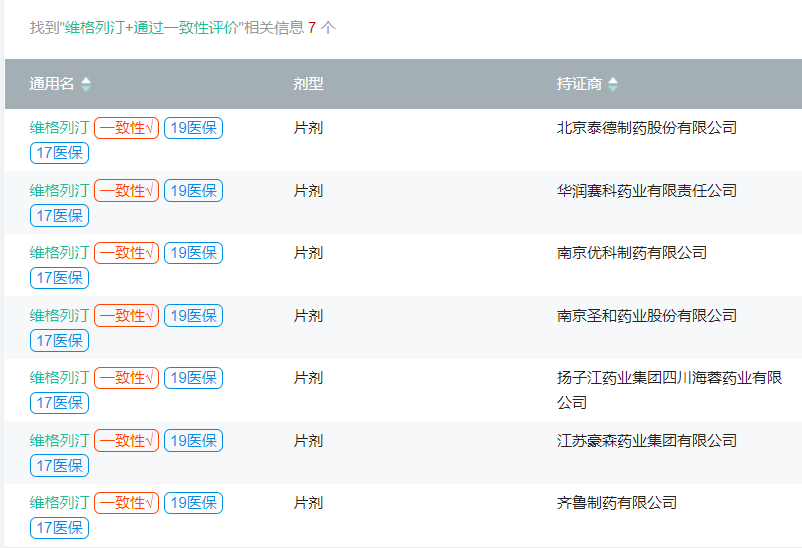The width and height of the screenshot is (802, 548).
Task: Open 维格列汀 link in 齐鲁制药 row
Action: coord(59,502)
